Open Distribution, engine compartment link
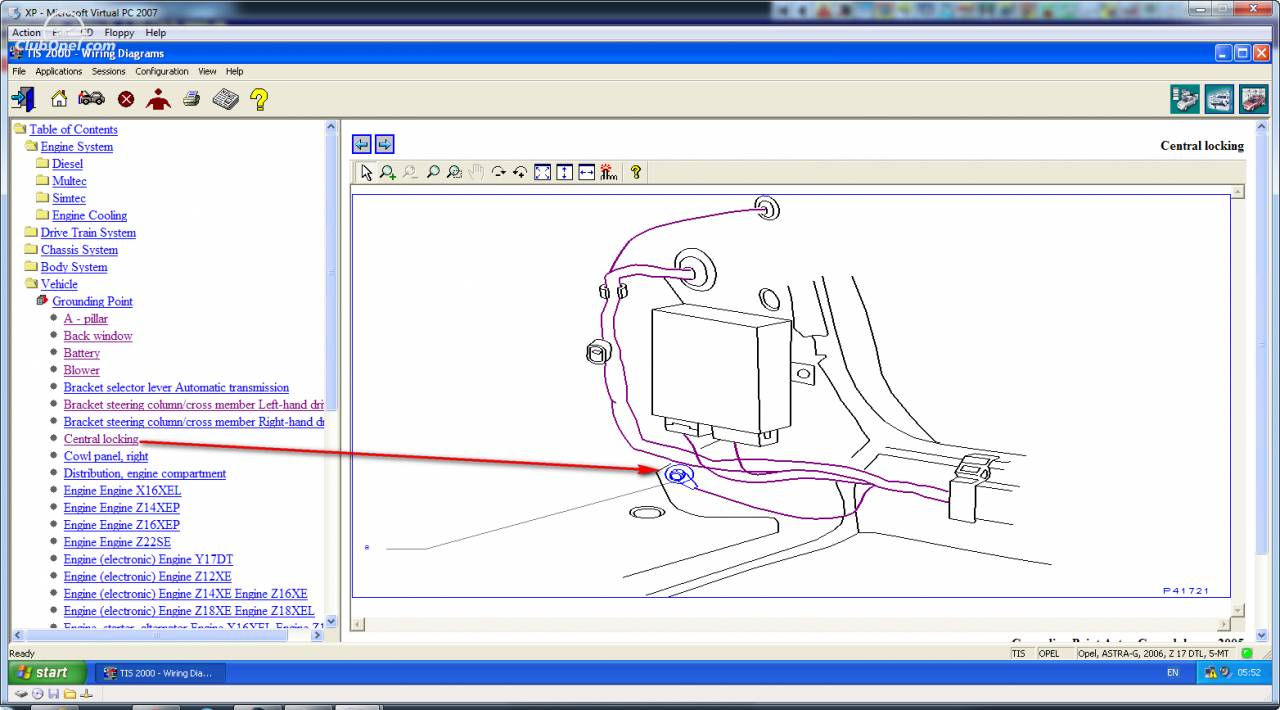Image resolution: width=1280 pixels, height=710 pixels. [145, 473]
